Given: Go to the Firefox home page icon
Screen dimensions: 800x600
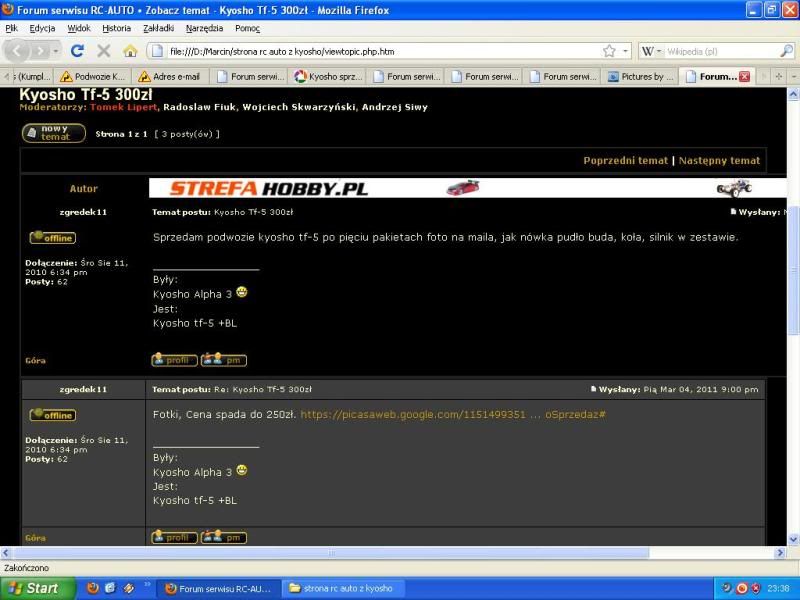Looking at the screenshot, I should pyautogui.click(x=130, y=50).
